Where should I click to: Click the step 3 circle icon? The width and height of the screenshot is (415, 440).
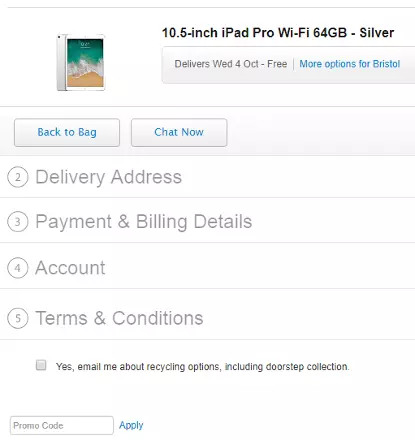click(18, 222)
